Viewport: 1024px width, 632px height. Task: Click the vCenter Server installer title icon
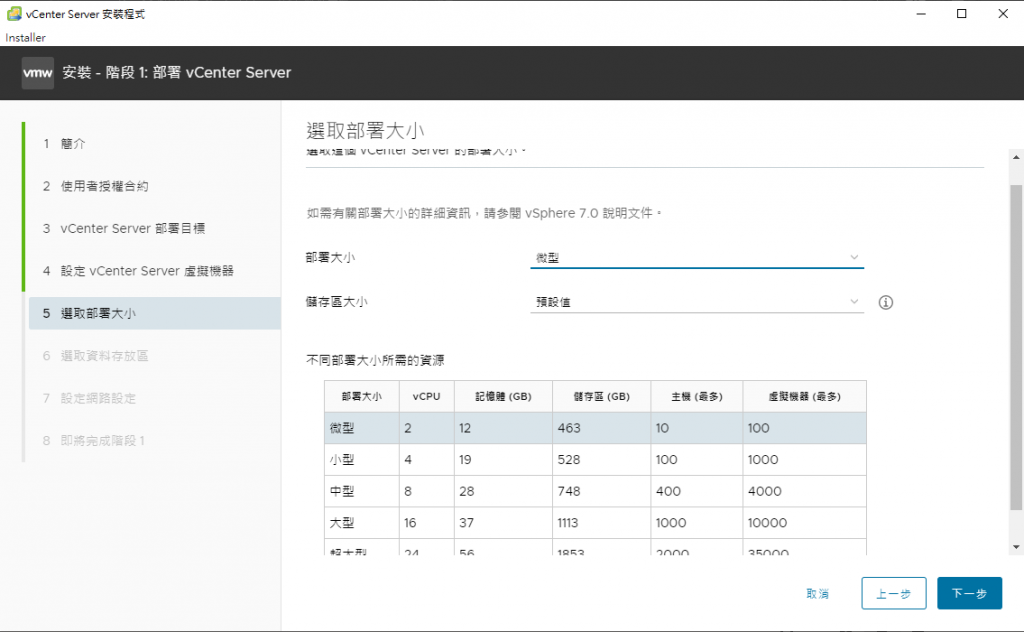pos(14,14)
